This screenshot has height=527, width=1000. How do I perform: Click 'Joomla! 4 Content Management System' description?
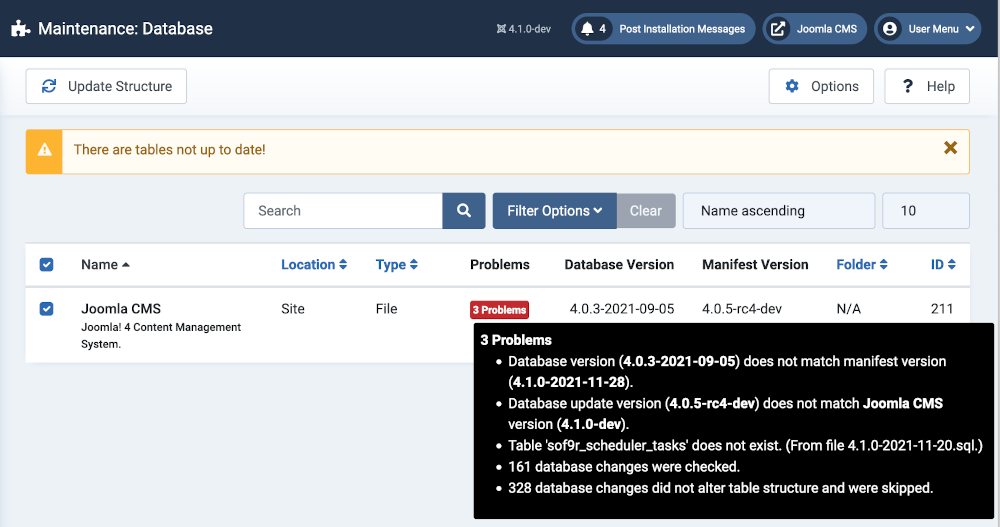161,336
